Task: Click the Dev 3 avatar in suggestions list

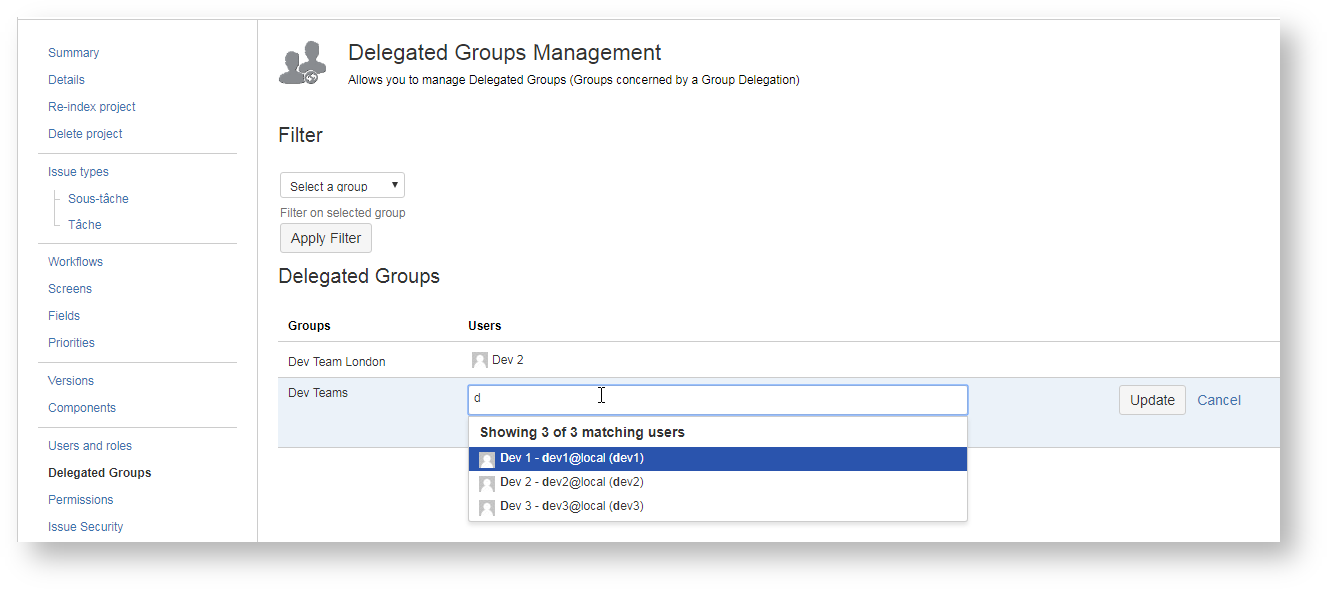Action: tap(487, 507)
